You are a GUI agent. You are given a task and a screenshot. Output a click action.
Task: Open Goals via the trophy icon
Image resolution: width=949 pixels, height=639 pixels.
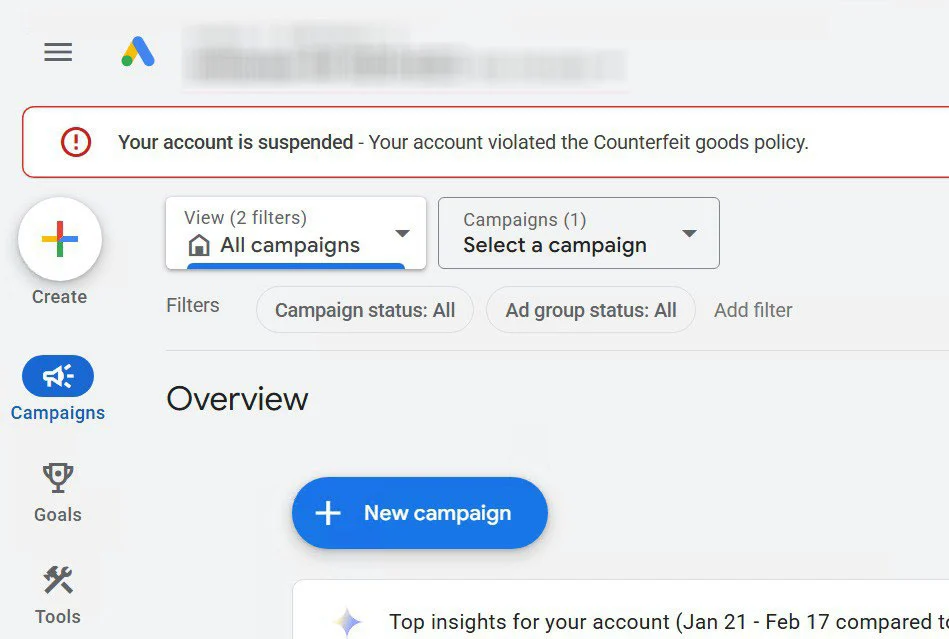[58, 478]
